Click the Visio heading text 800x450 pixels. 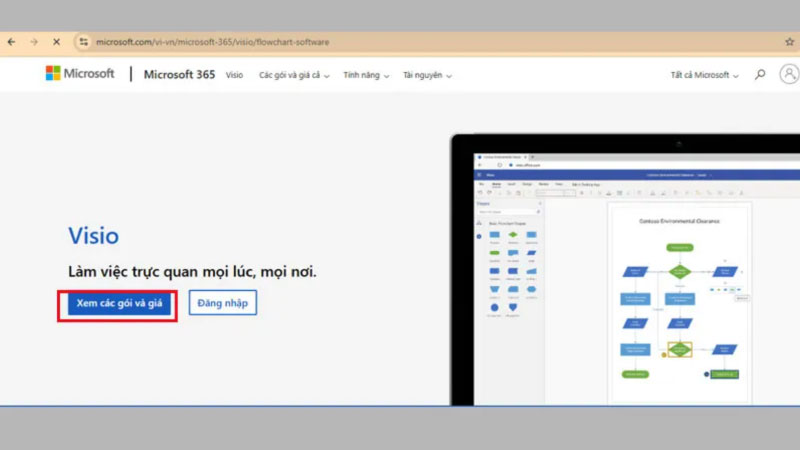pyautogui.click(x=93, y=236)
